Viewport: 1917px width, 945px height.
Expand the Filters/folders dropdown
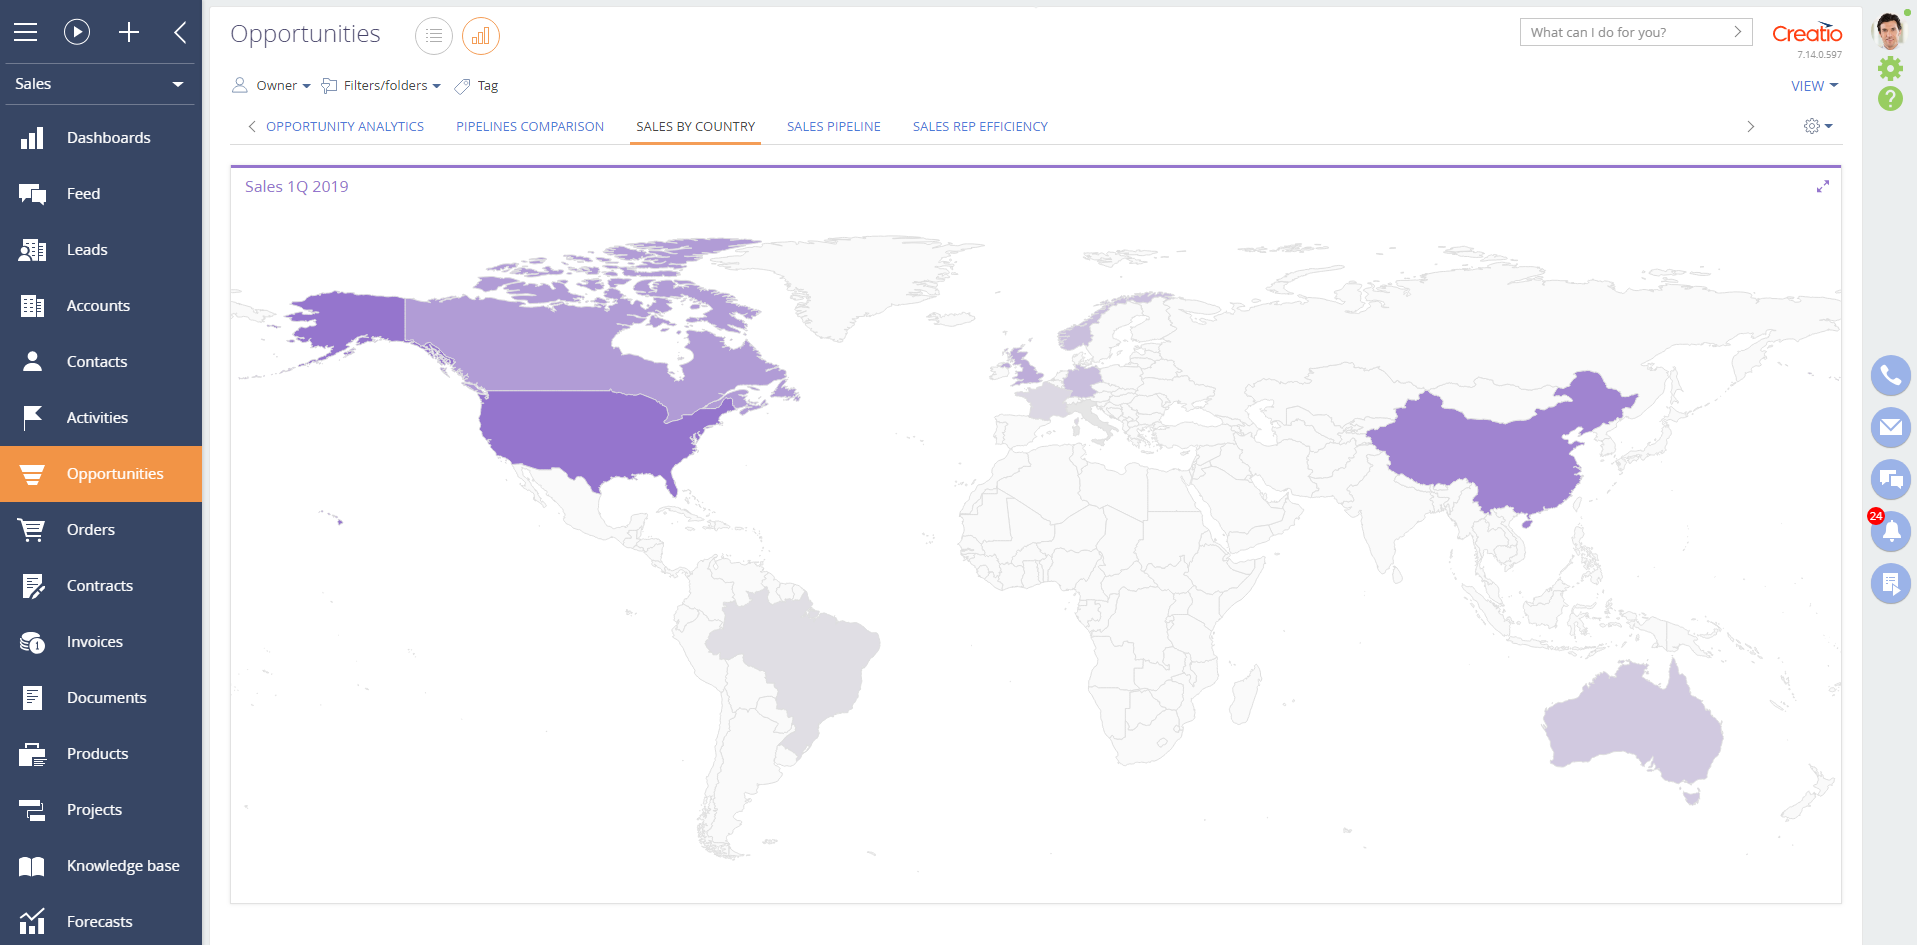click(x=381, y=85)
